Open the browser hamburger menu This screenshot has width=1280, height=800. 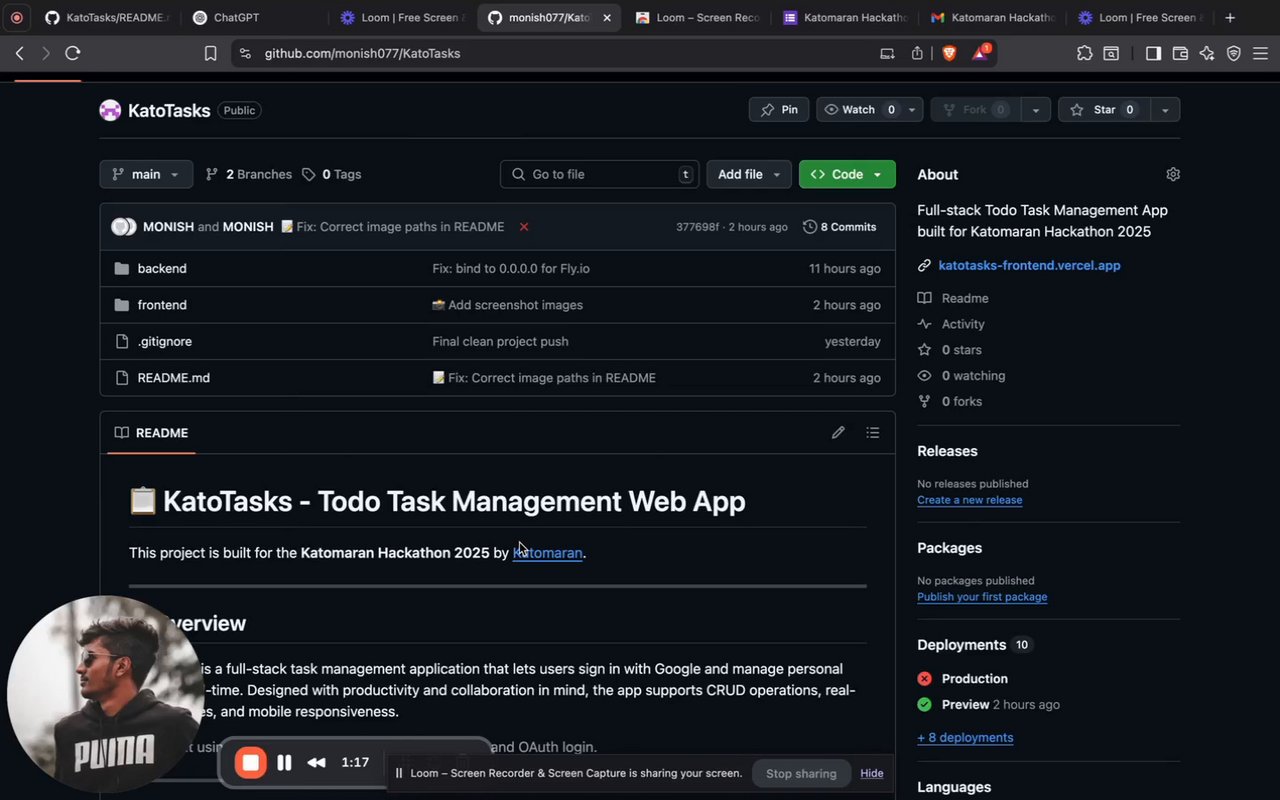1260,53
